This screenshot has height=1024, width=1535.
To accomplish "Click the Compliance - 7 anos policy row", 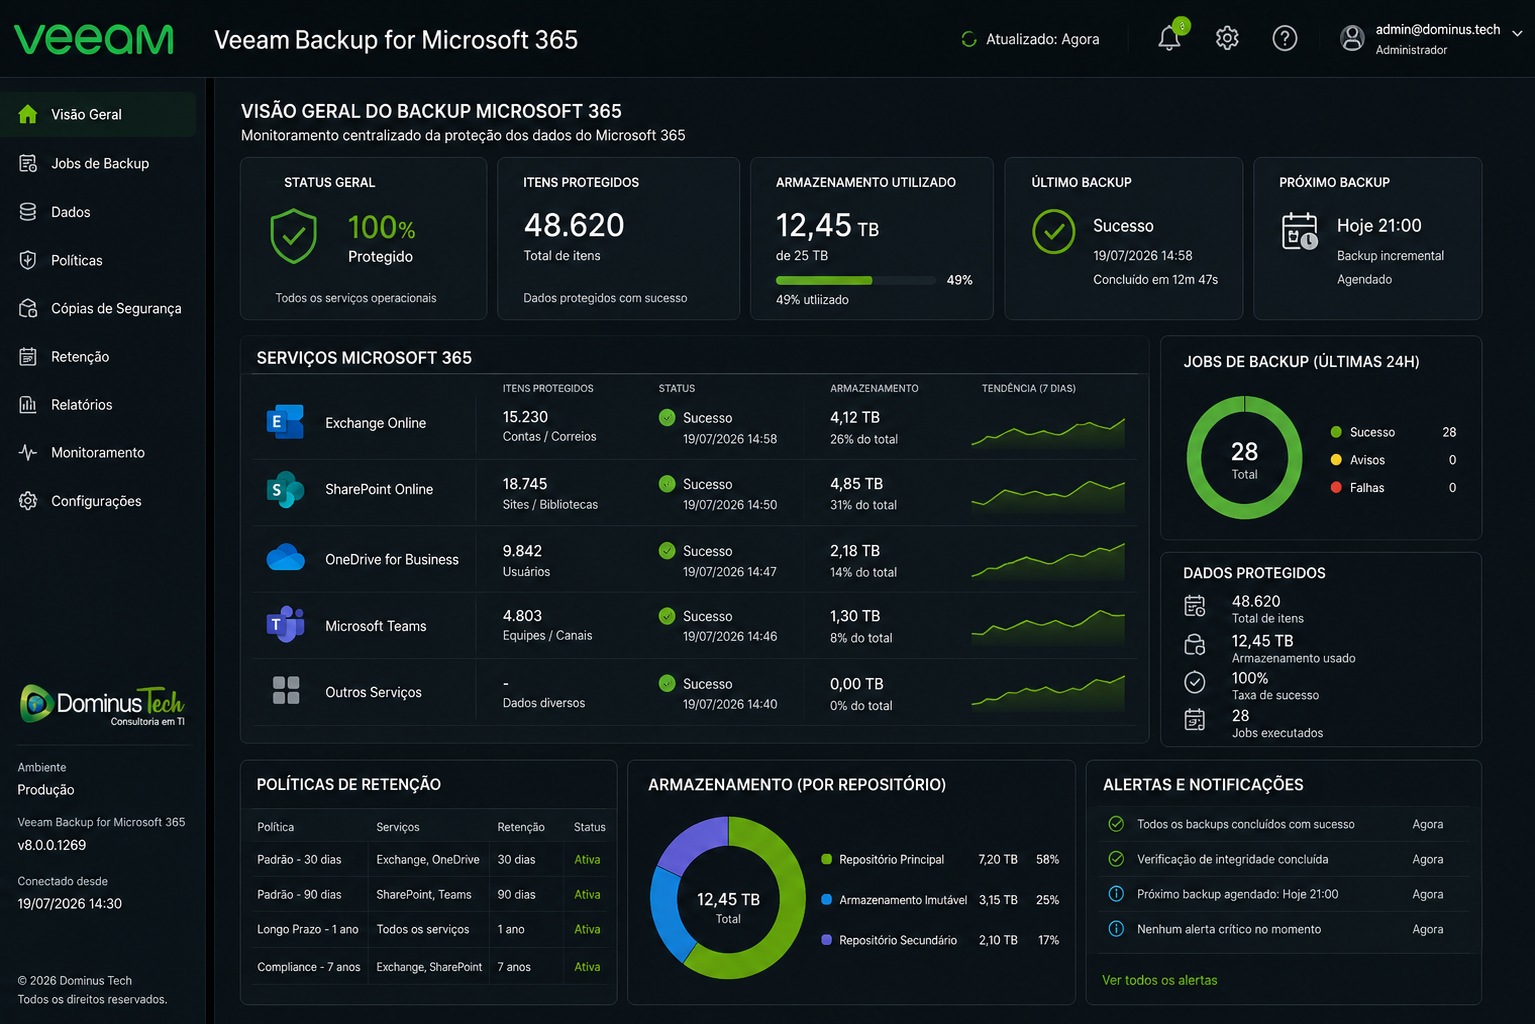I will [x=430, y=967].
